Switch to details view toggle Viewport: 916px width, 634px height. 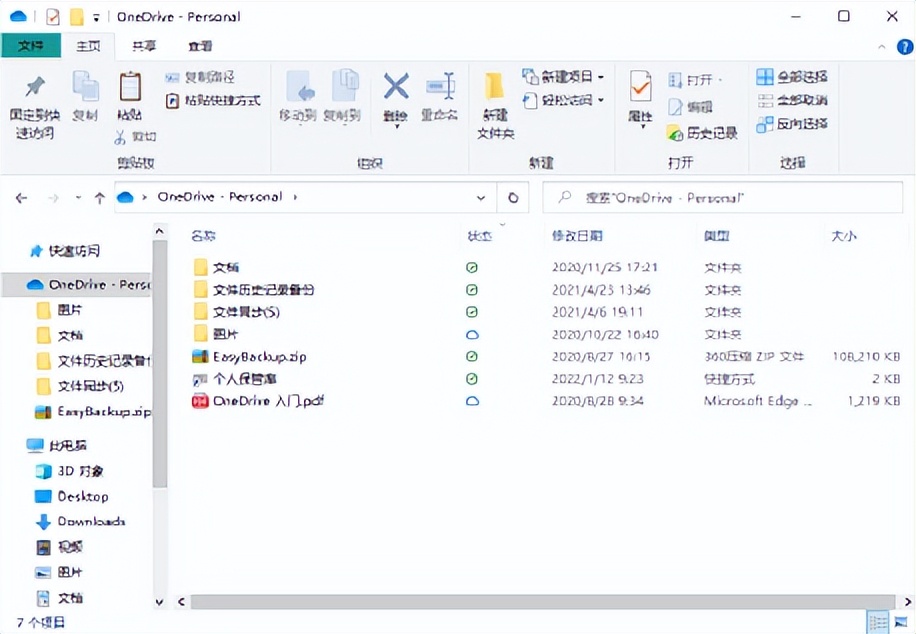[877, 620]
